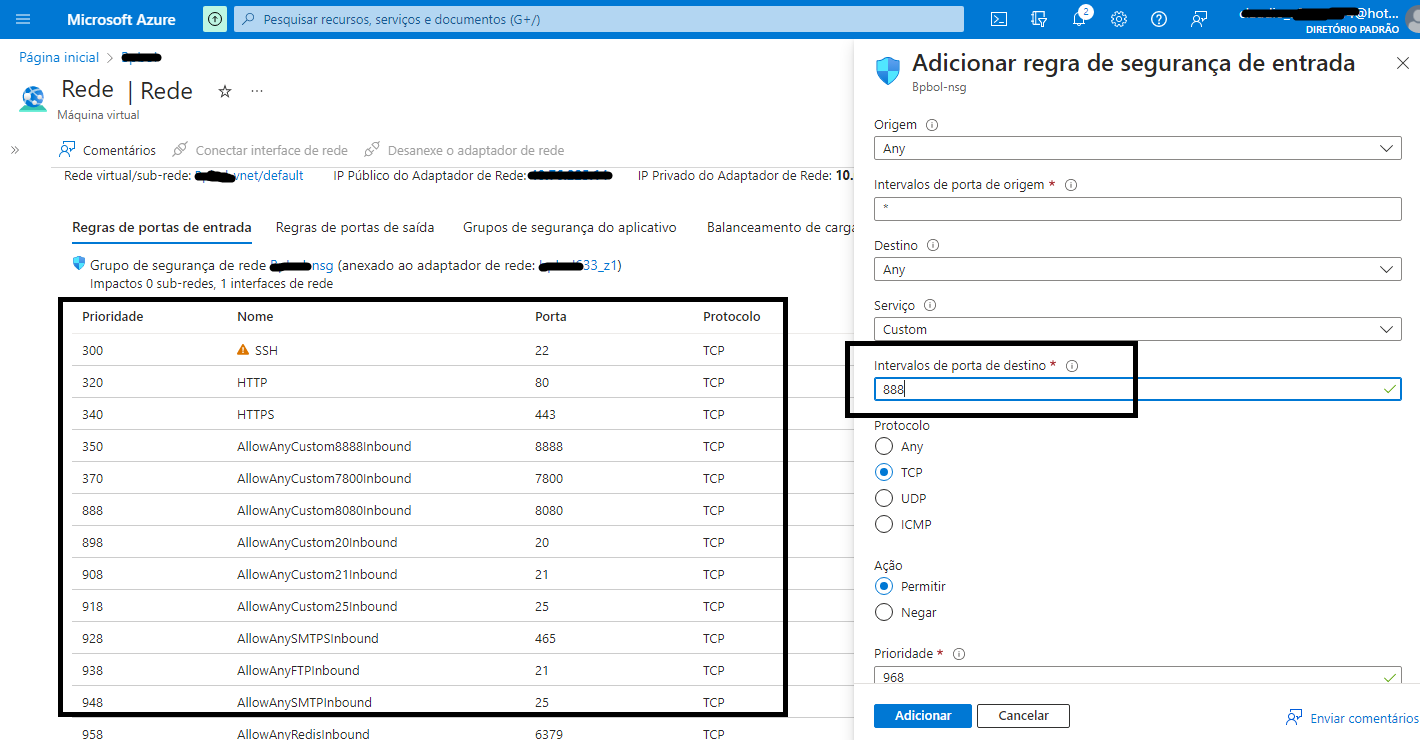Viewport: 1420px width, 740px height.
Task: Open the AllowAnyCustom7800Inbound rule
Action: (x=324, y=478)
